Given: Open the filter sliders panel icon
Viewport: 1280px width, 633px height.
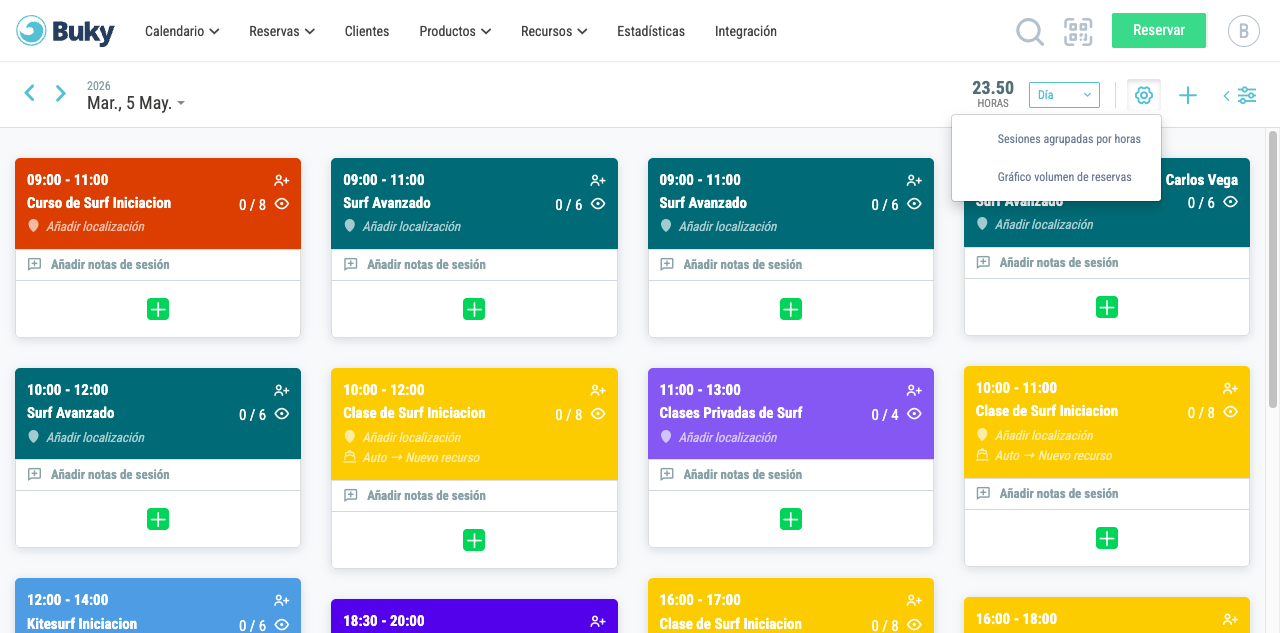Looking at the screenshot, I should point(1247,95).
